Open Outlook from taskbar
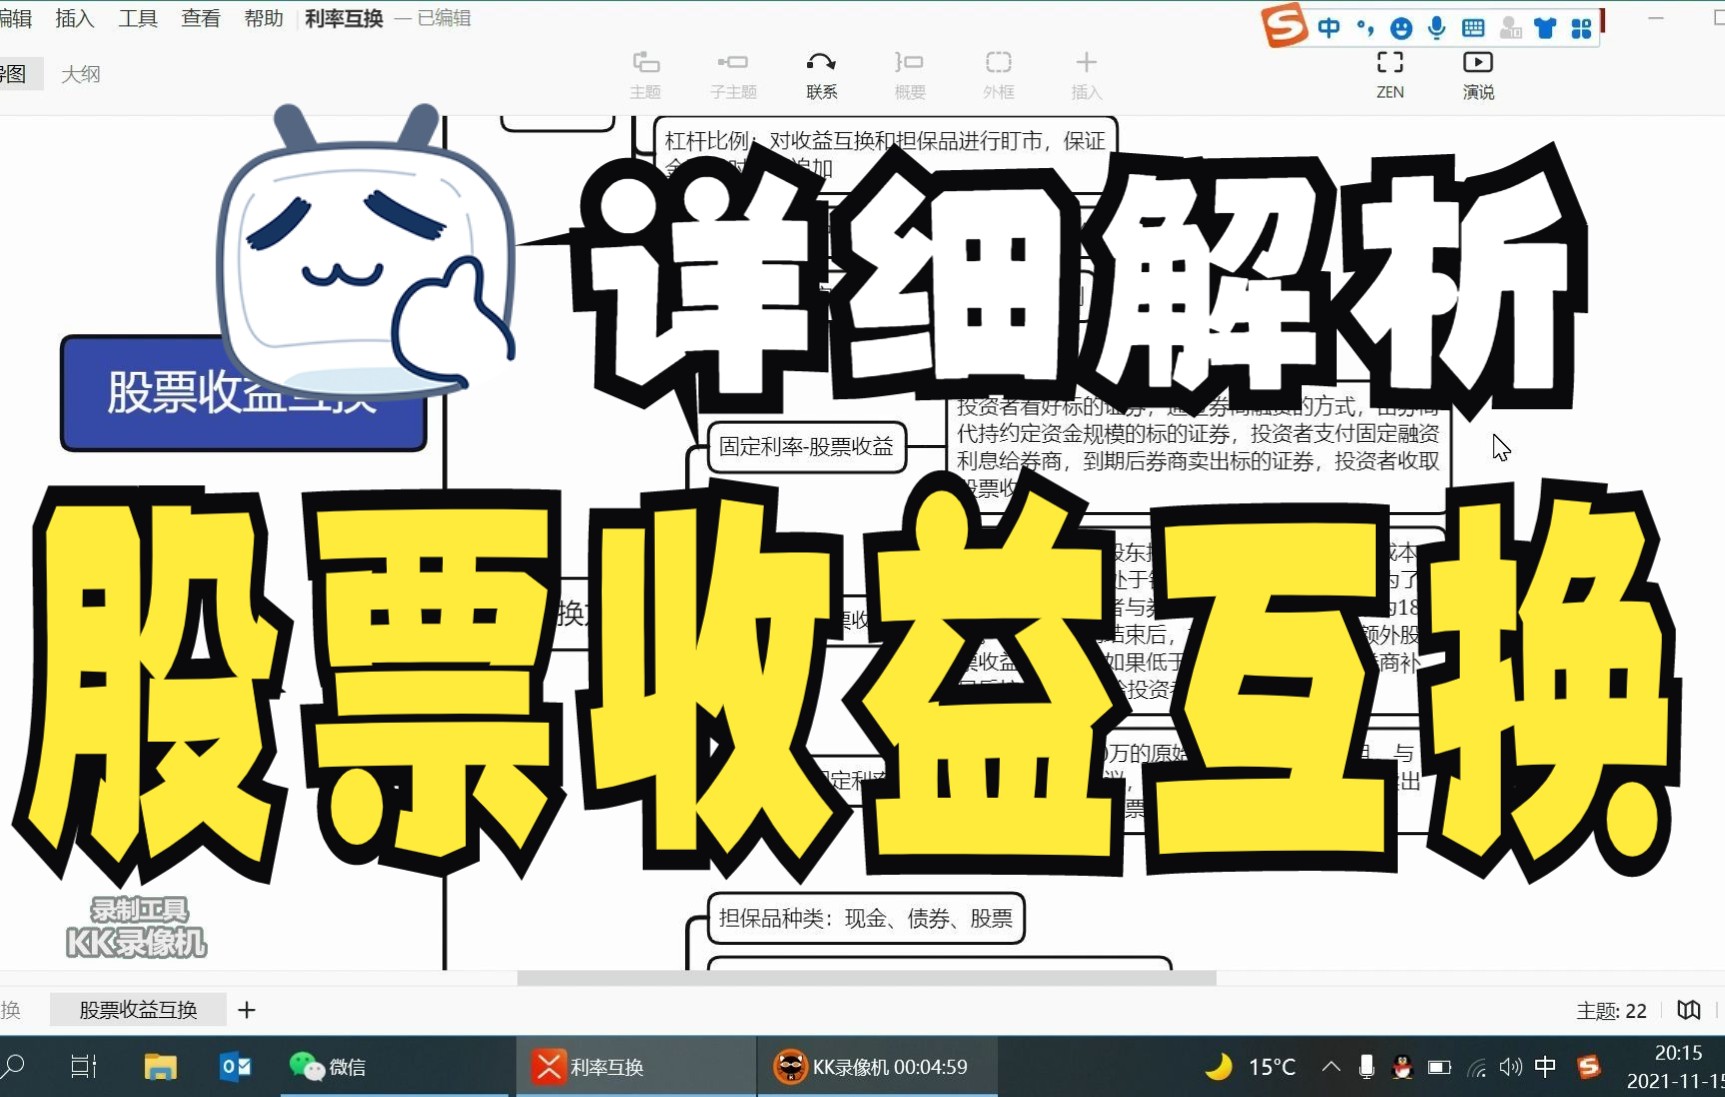 236,1067
